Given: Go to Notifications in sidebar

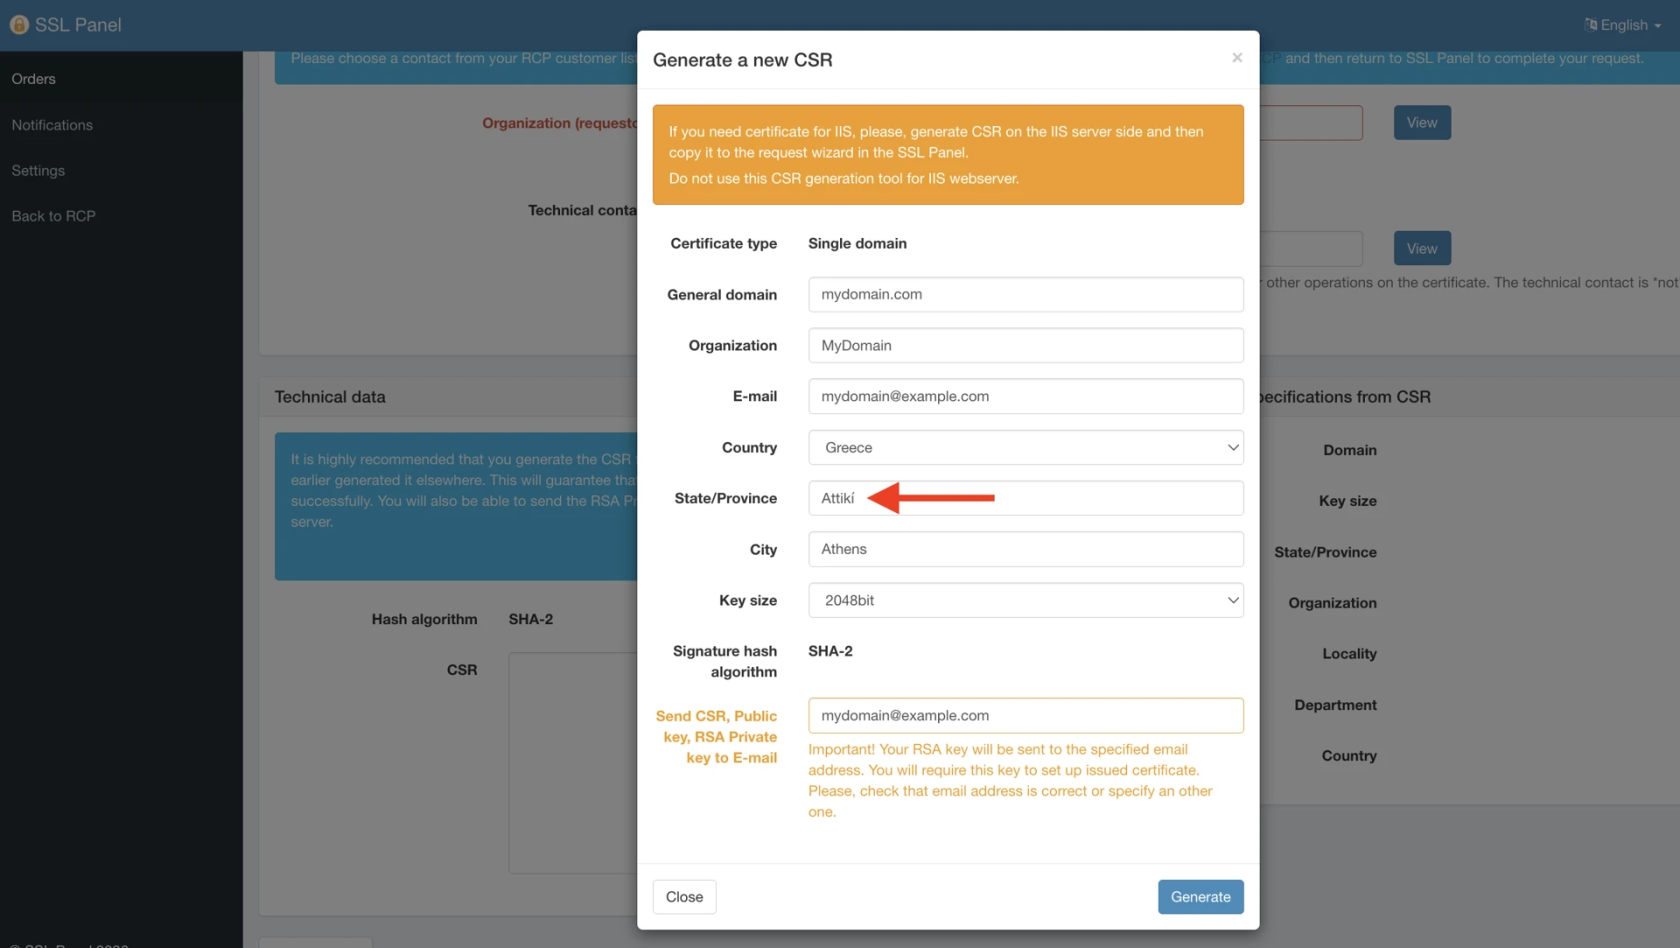Looking at the screenshot, I should [121, 125].
